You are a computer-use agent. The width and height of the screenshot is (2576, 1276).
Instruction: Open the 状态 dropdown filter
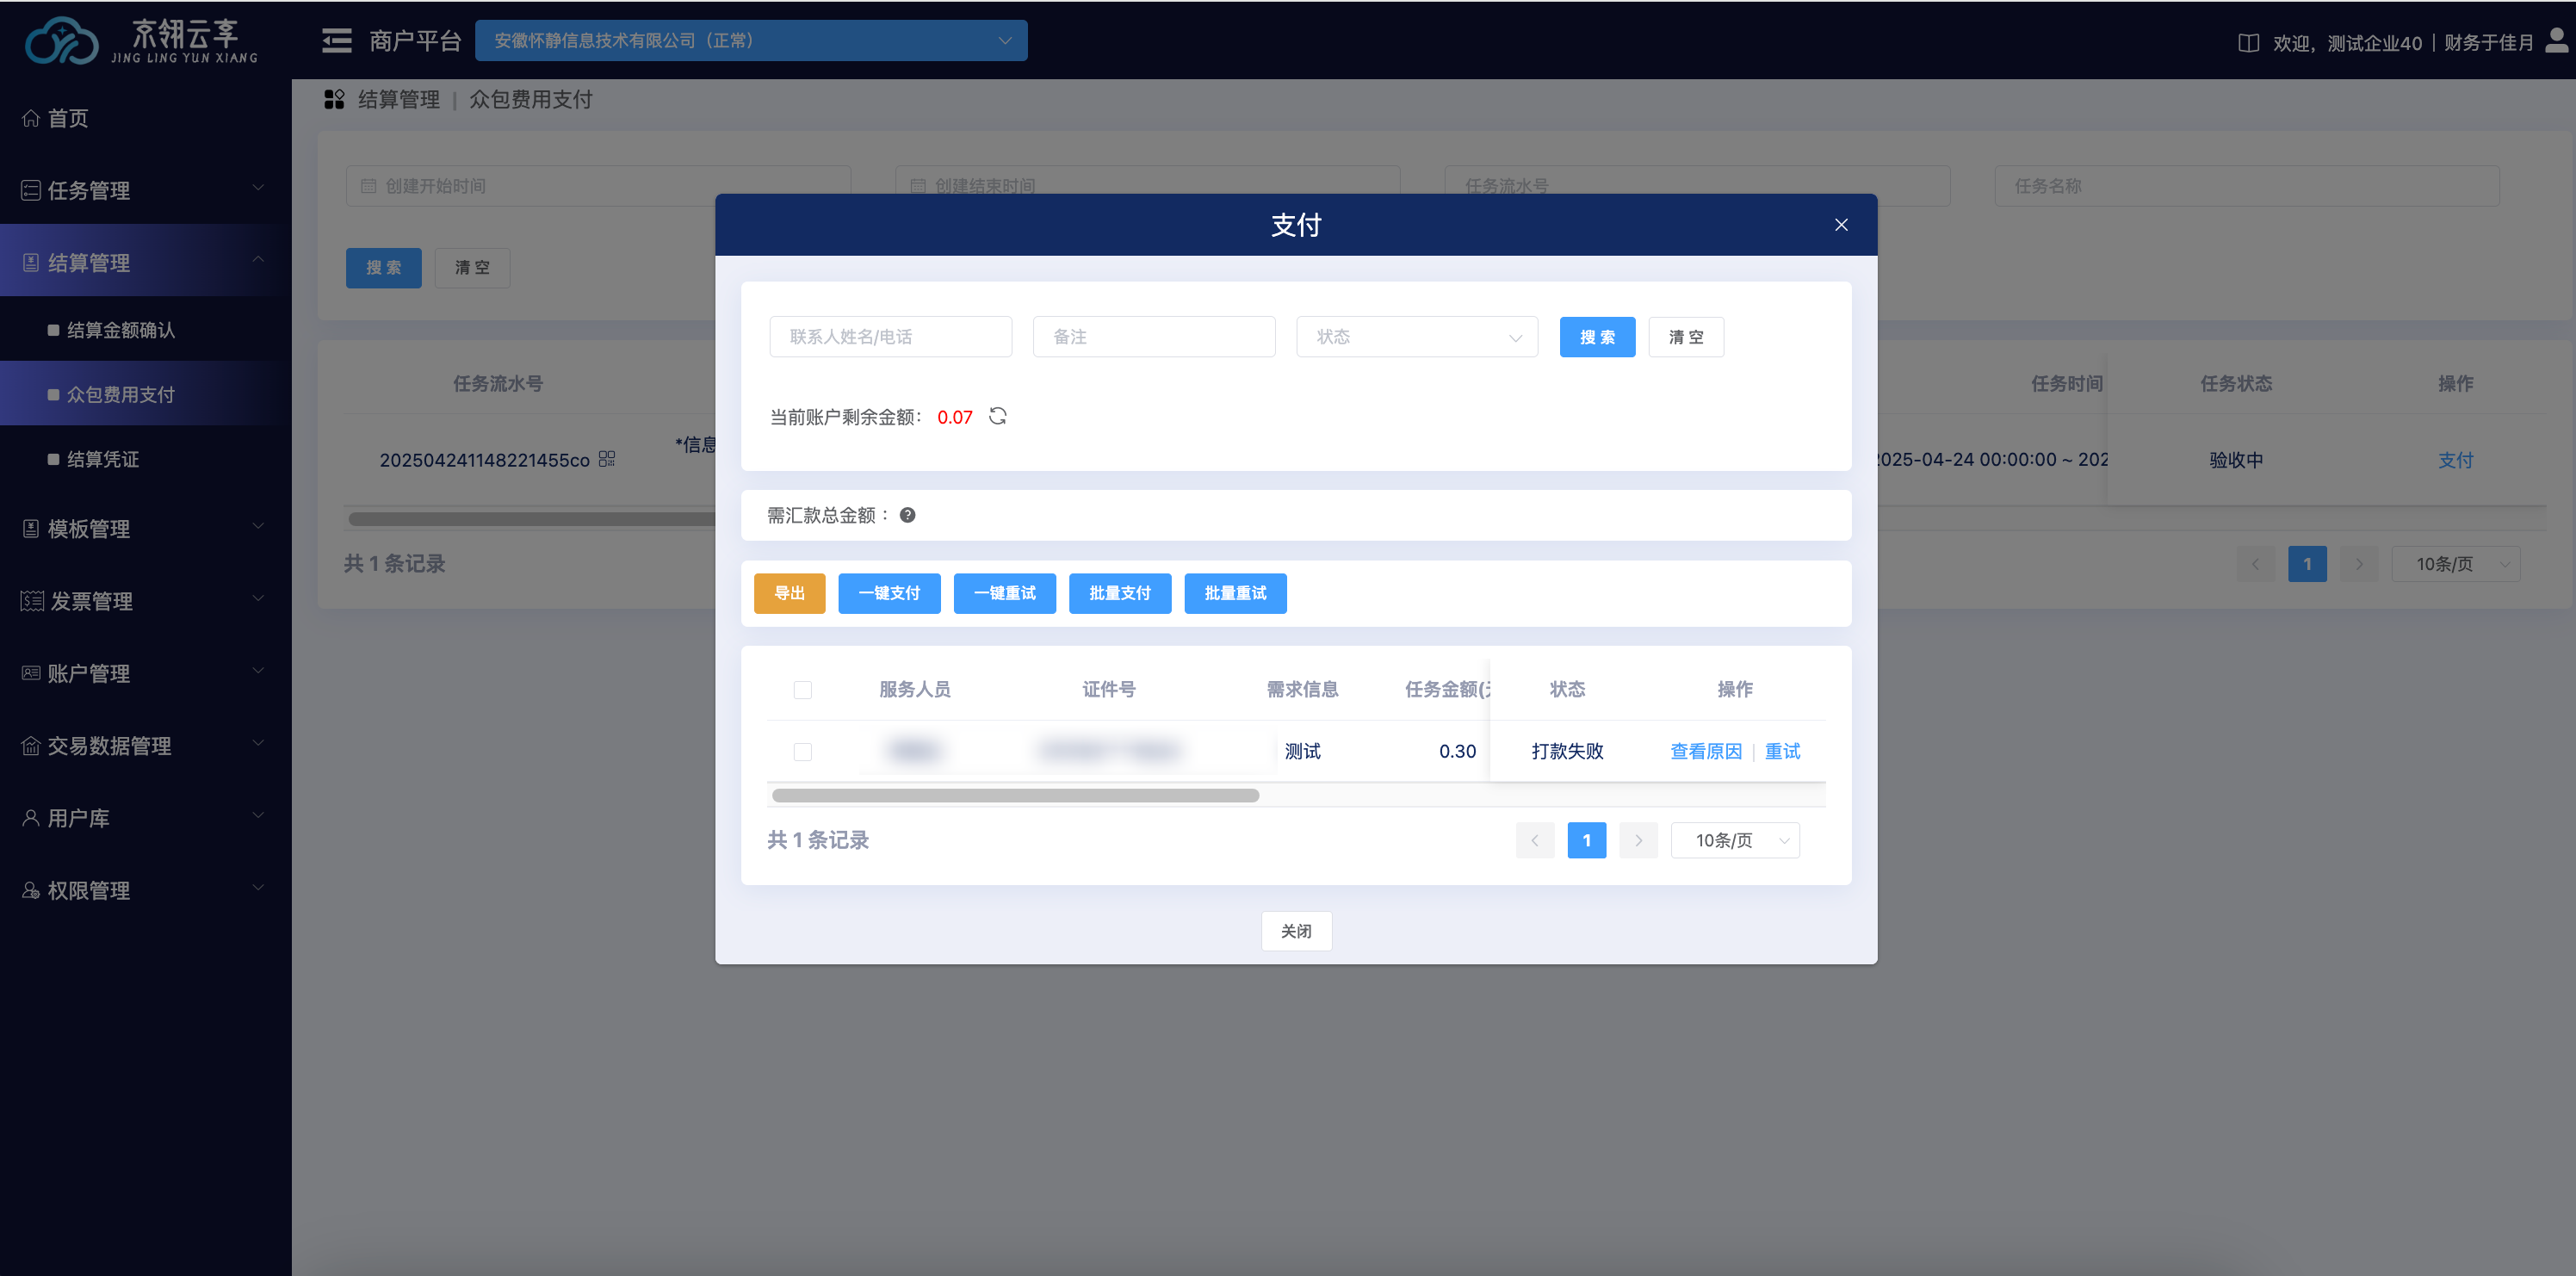(1416, 337)
